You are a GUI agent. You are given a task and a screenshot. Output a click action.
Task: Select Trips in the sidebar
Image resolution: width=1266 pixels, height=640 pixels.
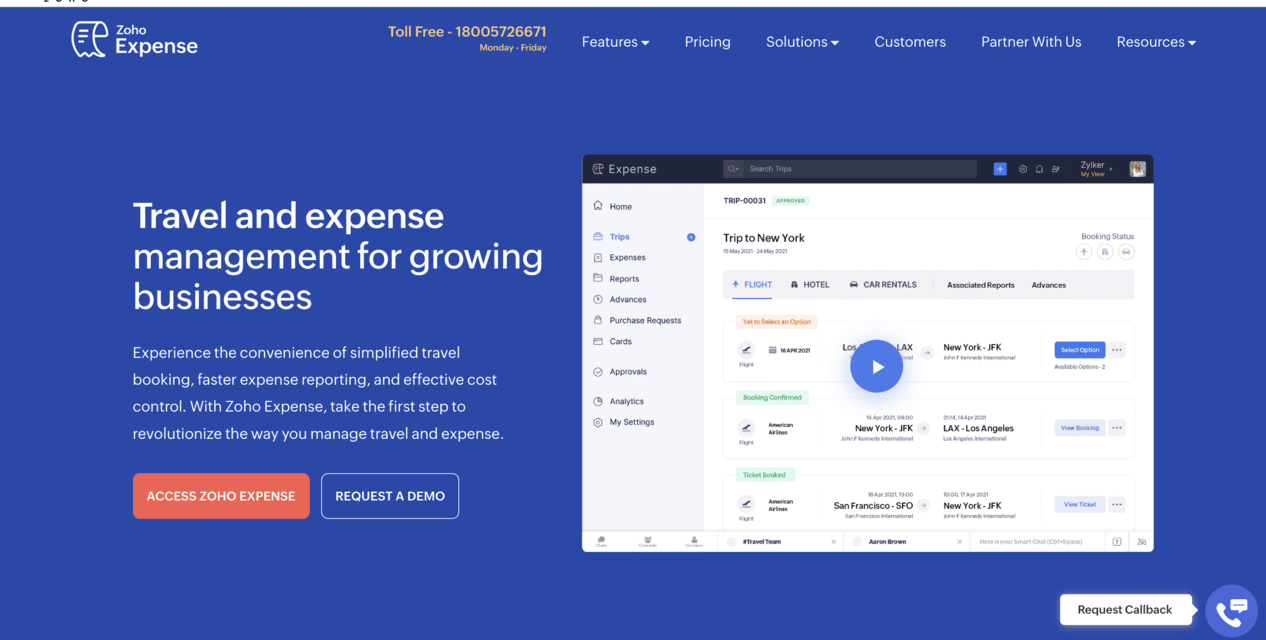point(620,237)
